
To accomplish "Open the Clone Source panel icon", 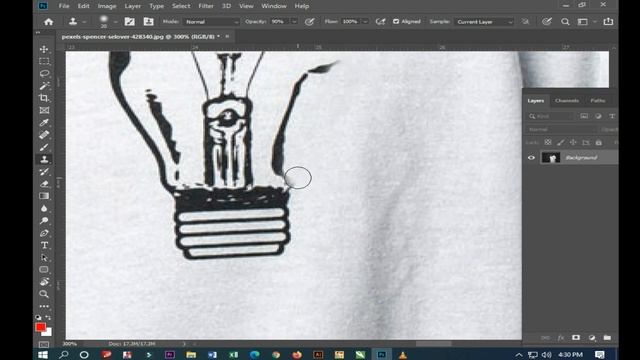I will (148, 22).
